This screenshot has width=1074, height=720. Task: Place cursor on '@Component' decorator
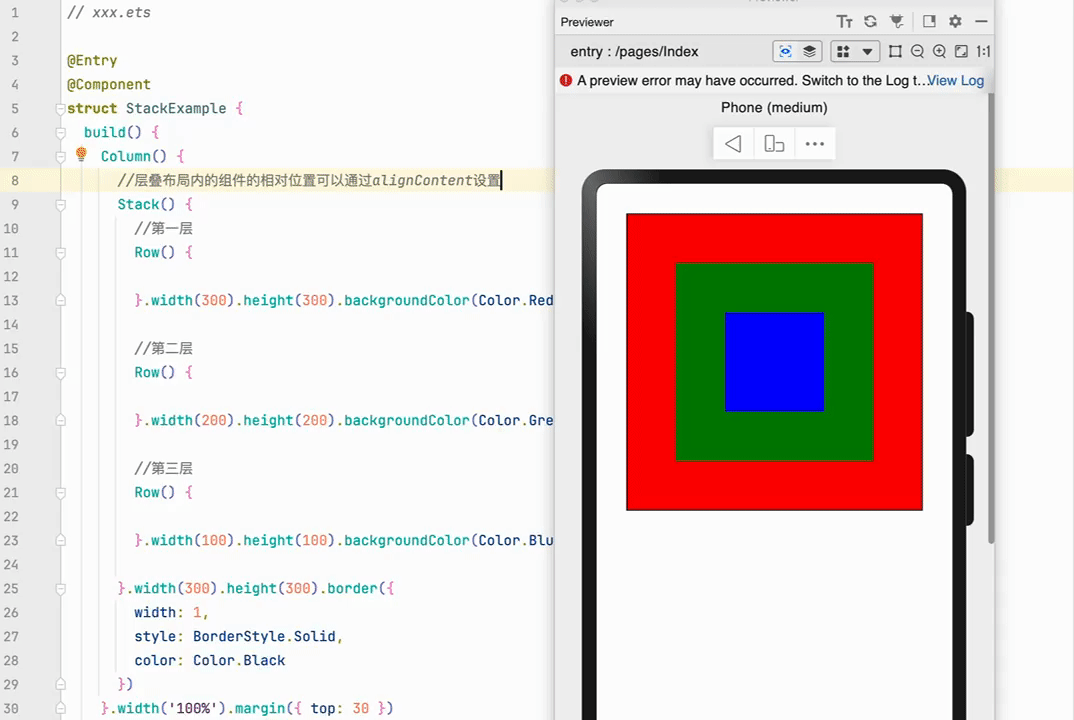(x=109, y=84)
